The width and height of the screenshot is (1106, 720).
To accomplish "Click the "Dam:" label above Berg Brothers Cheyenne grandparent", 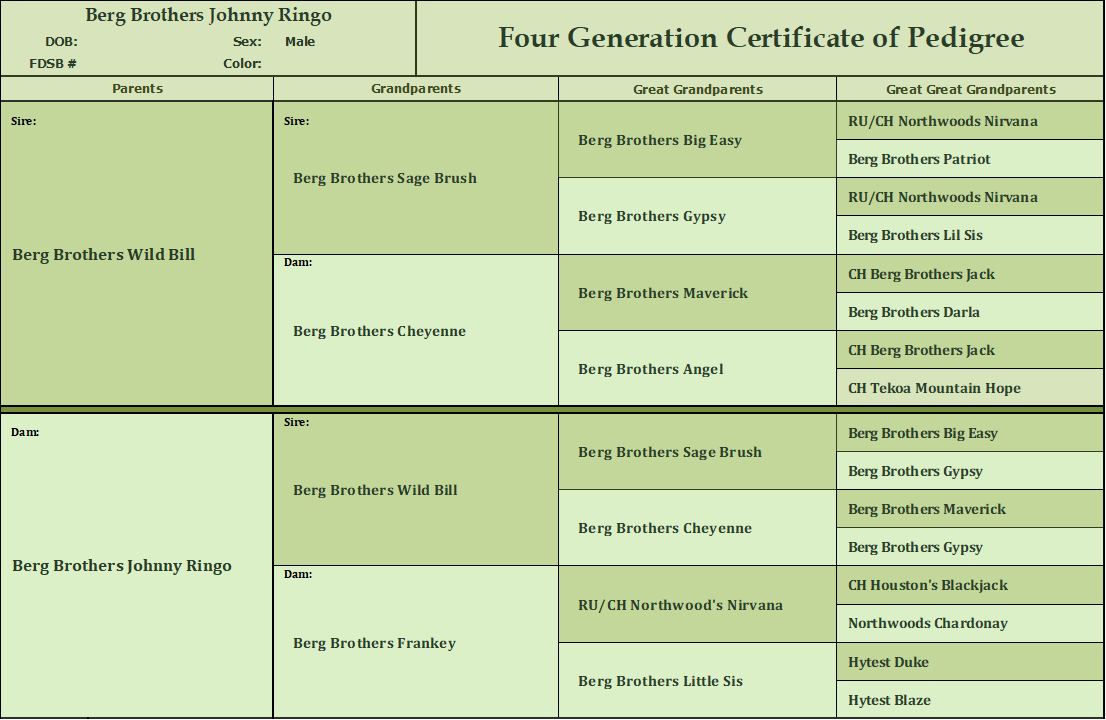I will (298, 262).
